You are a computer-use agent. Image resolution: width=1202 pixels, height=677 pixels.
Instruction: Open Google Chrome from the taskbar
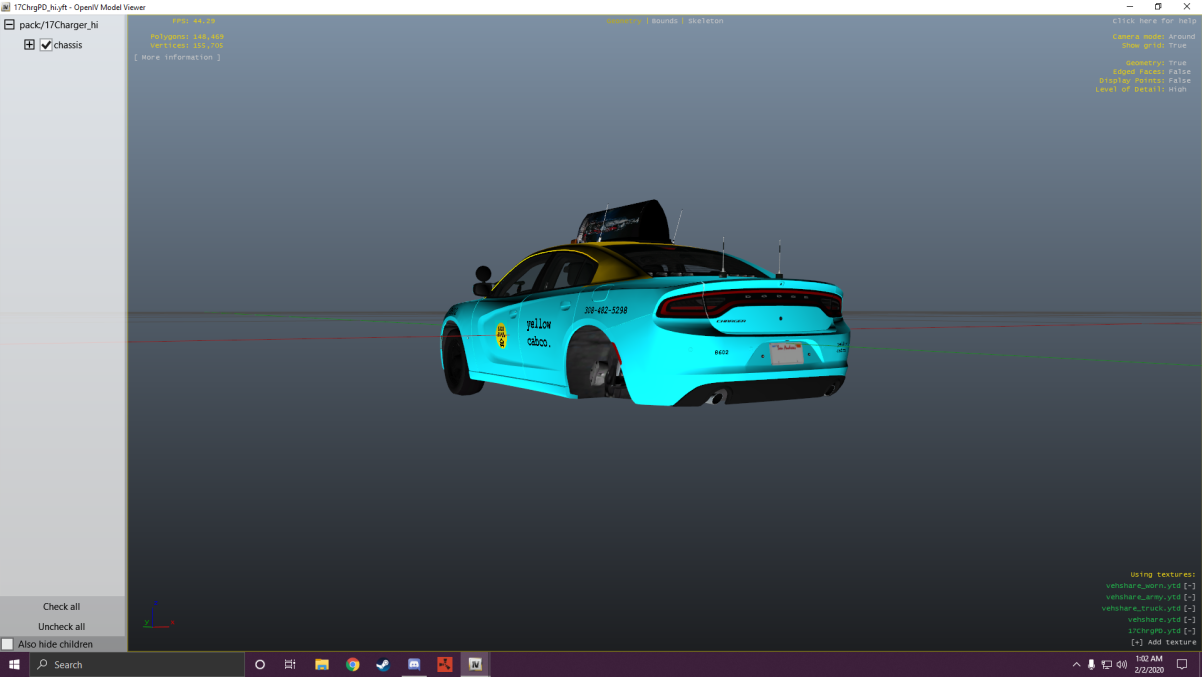click(352, 664)
